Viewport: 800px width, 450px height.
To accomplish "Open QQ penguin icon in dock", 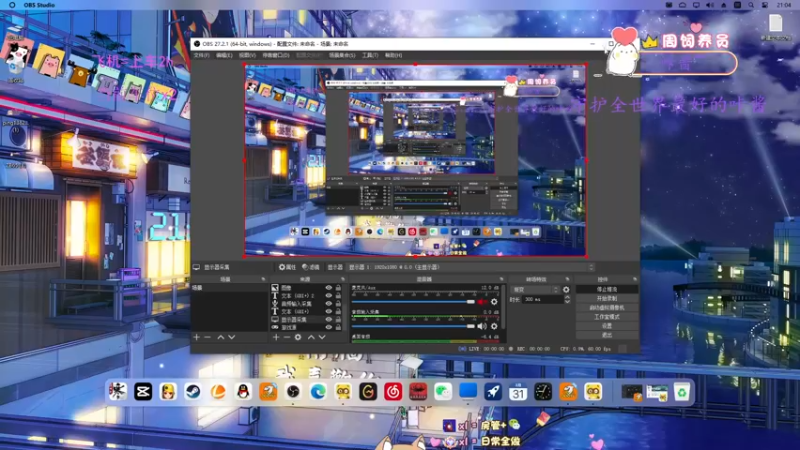I will (x=243, y=392).
